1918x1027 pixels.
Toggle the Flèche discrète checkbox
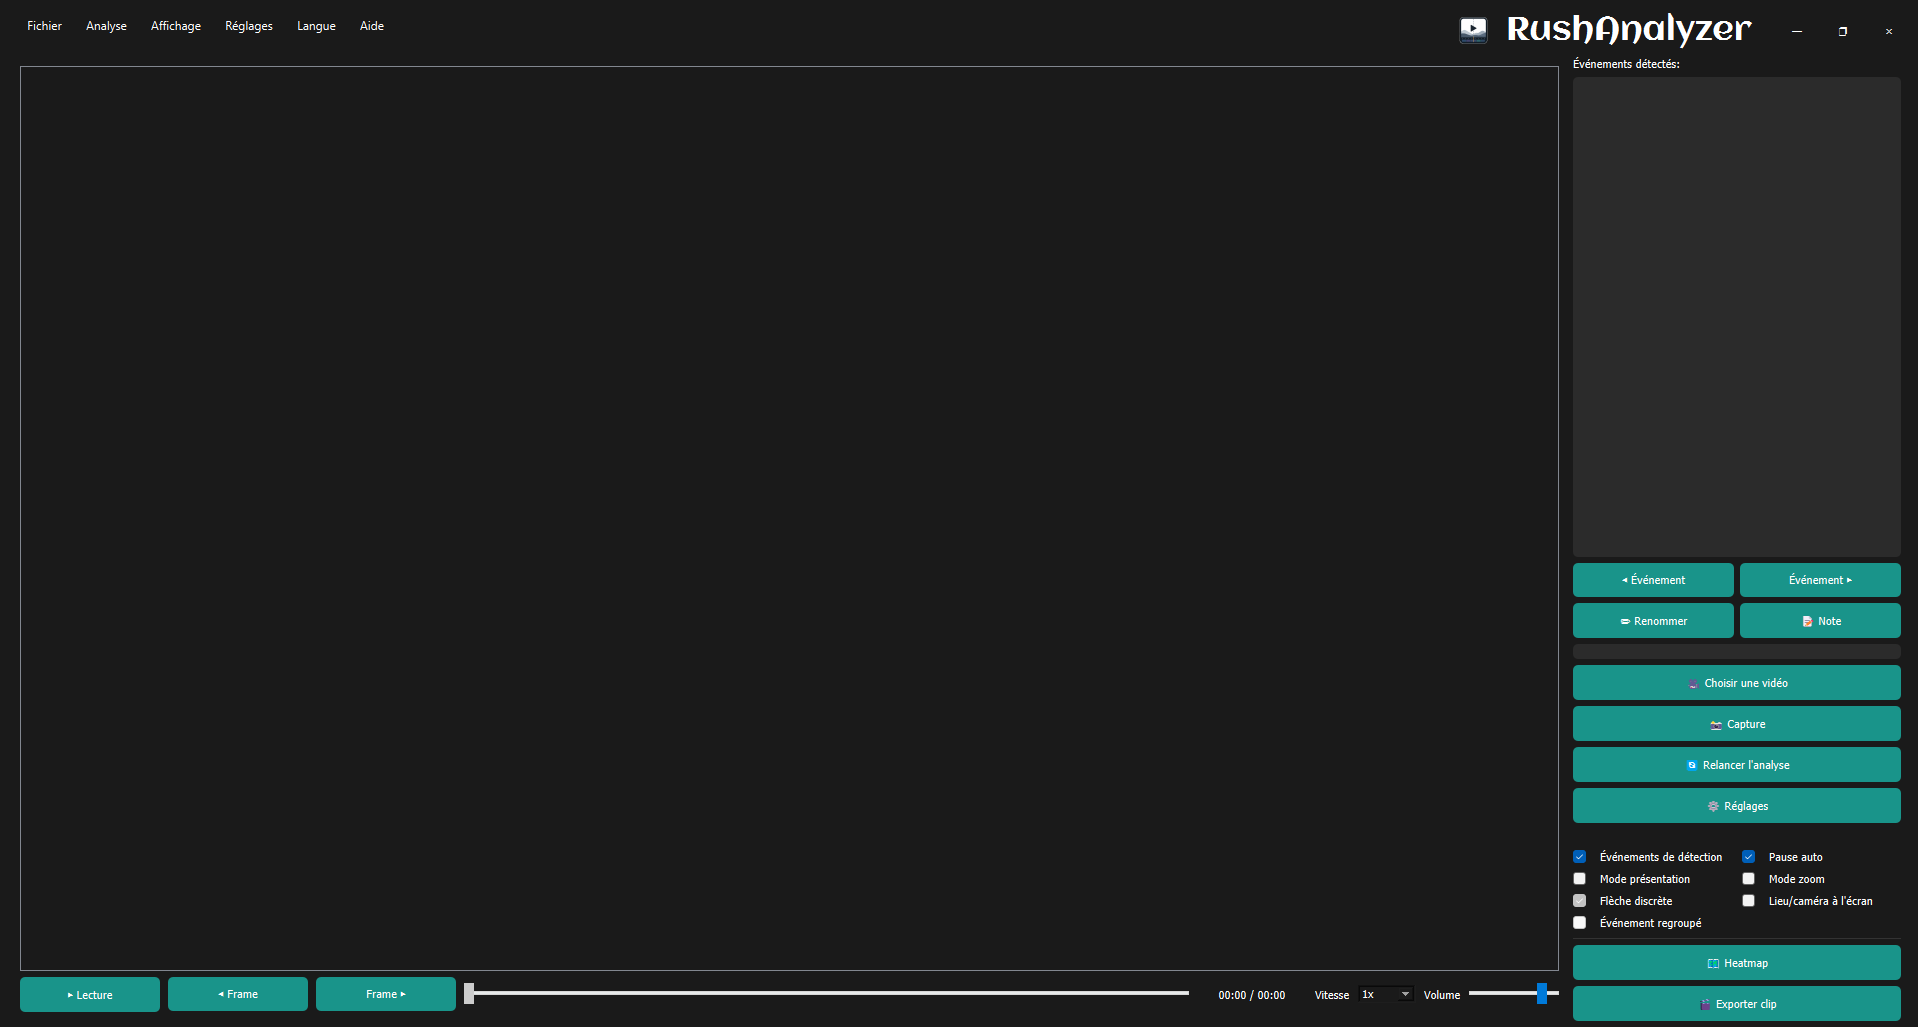coord(1580,901)
